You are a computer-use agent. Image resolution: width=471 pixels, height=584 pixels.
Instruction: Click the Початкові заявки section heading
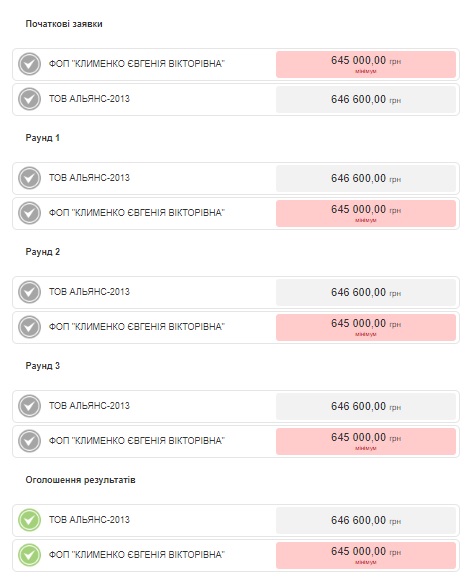click(64, 24)
